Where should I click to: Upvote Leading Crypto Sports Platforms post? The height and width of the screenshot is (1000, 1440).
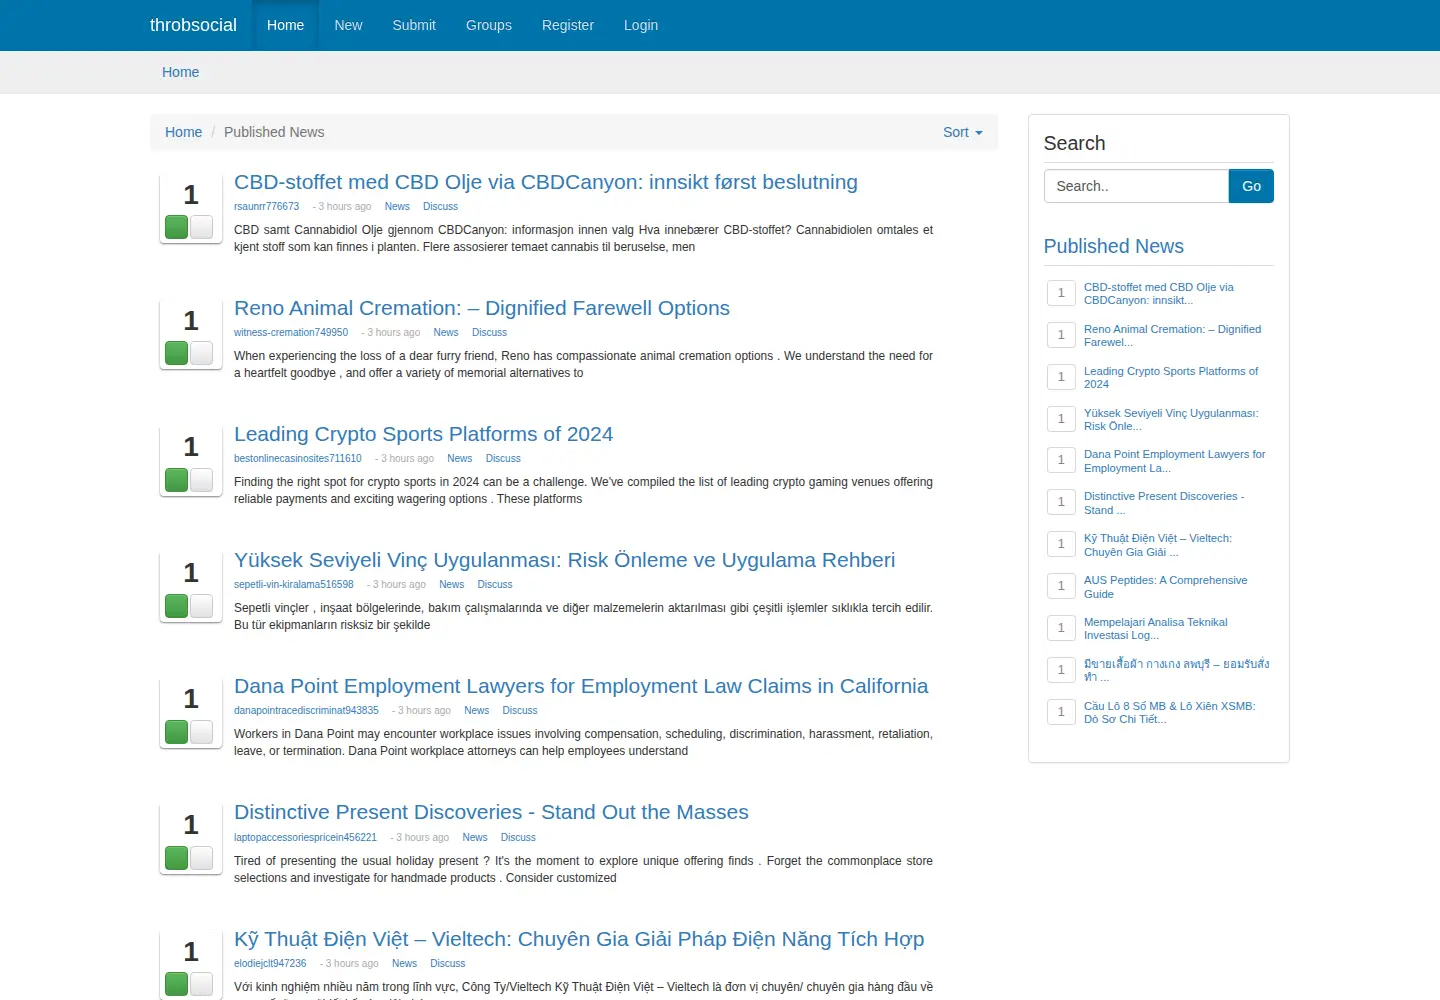(x=177, y=479)
